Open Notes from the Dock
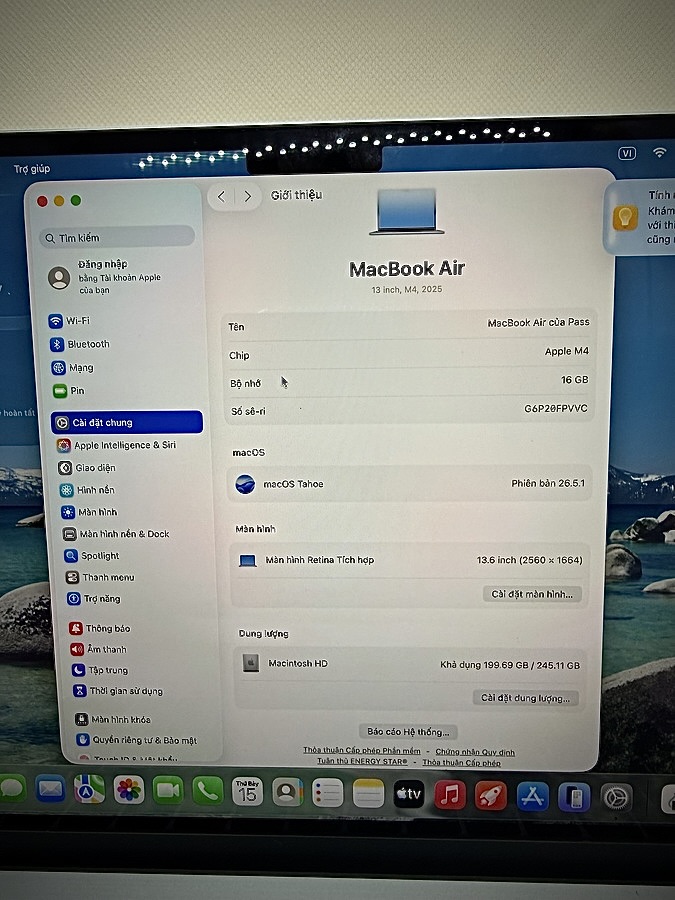This screenshot has height=900, width=675. pos(368,794)
